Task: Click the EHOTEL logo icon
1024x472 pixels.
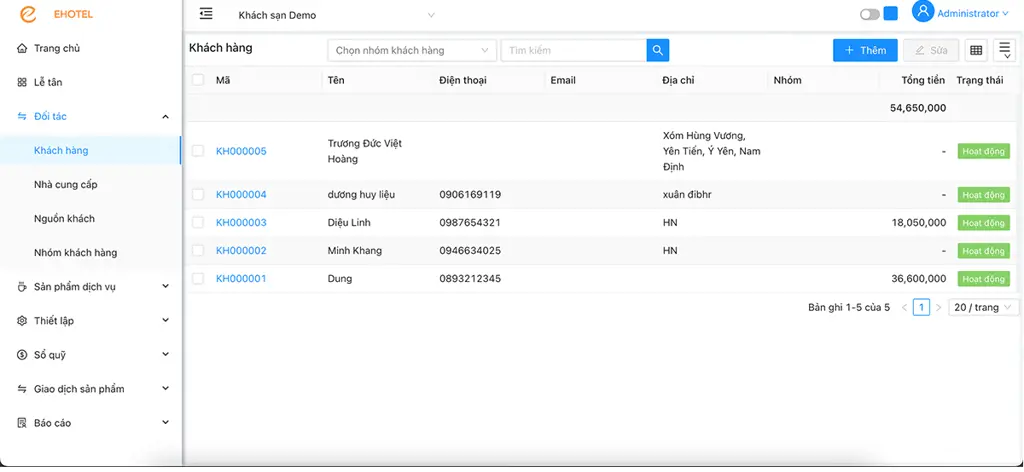Action: [27, 14]
